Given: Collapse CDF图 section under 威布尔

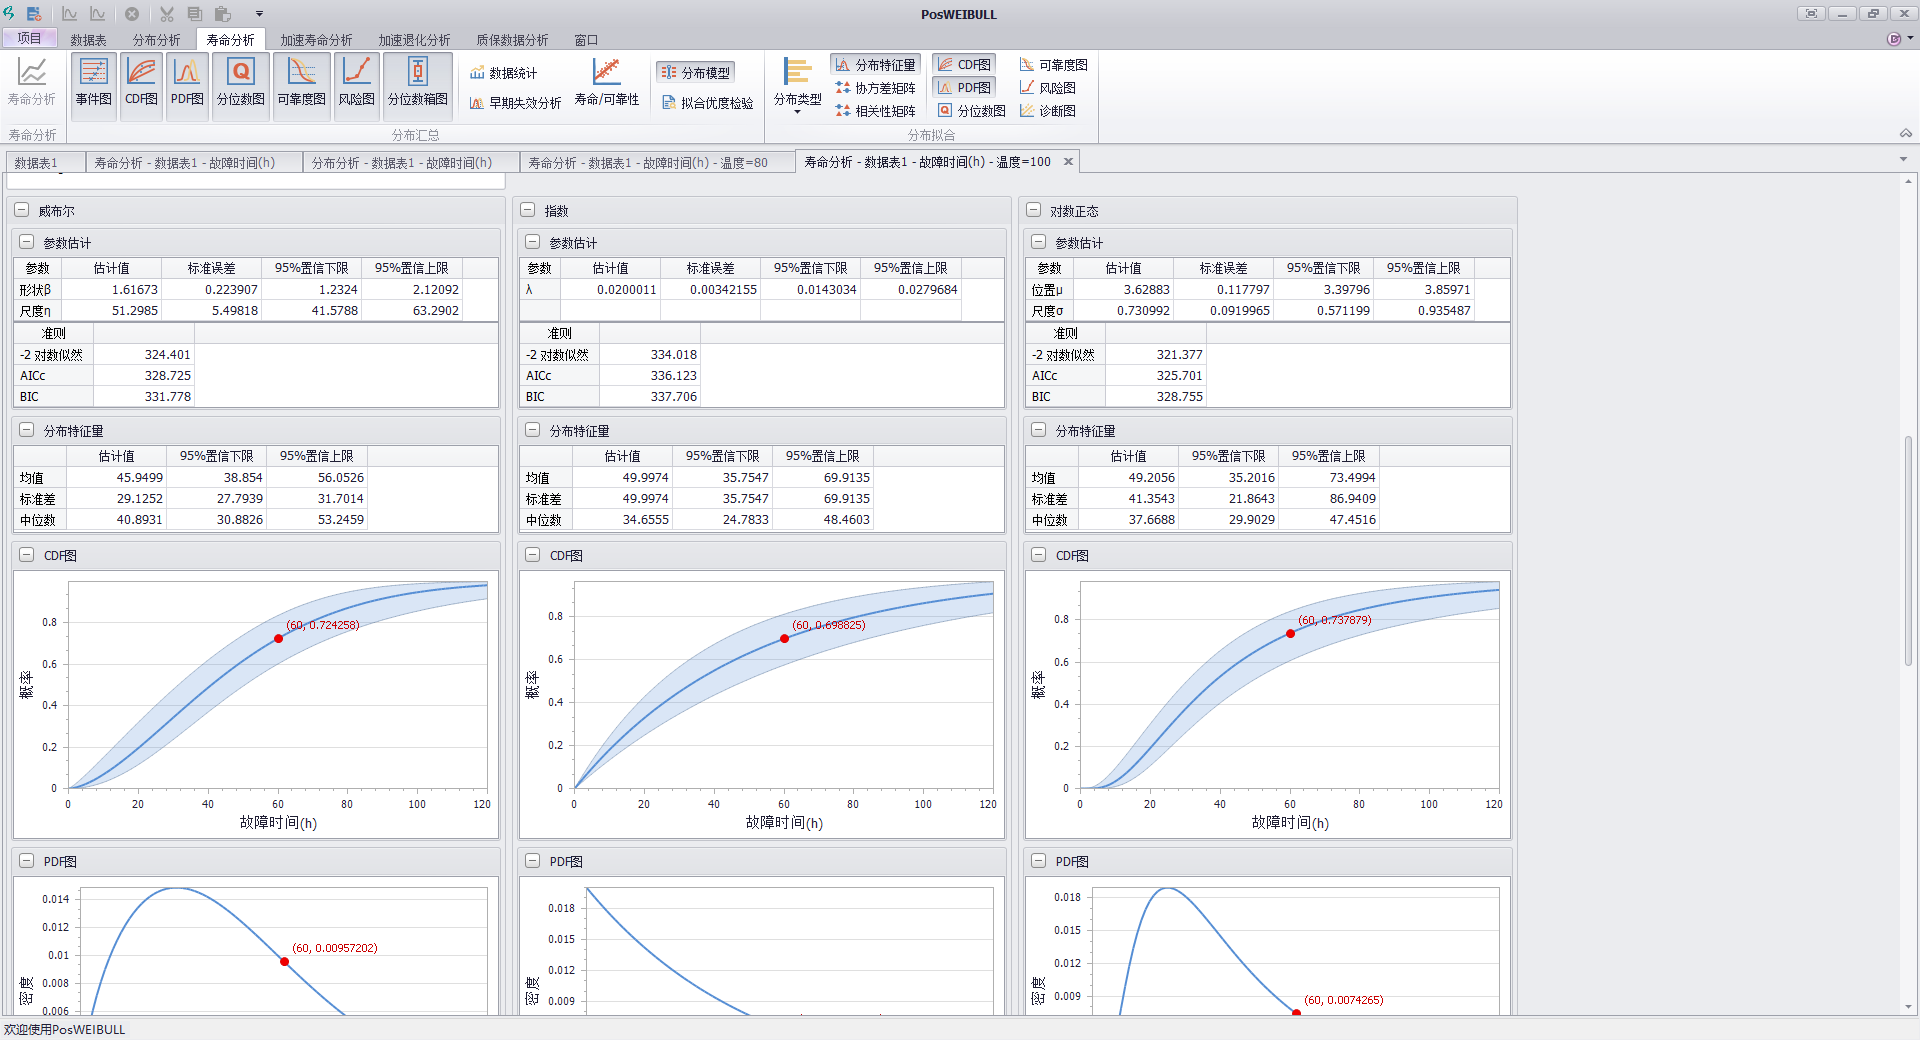Looking at the screenshot, I should click(27, 555).
